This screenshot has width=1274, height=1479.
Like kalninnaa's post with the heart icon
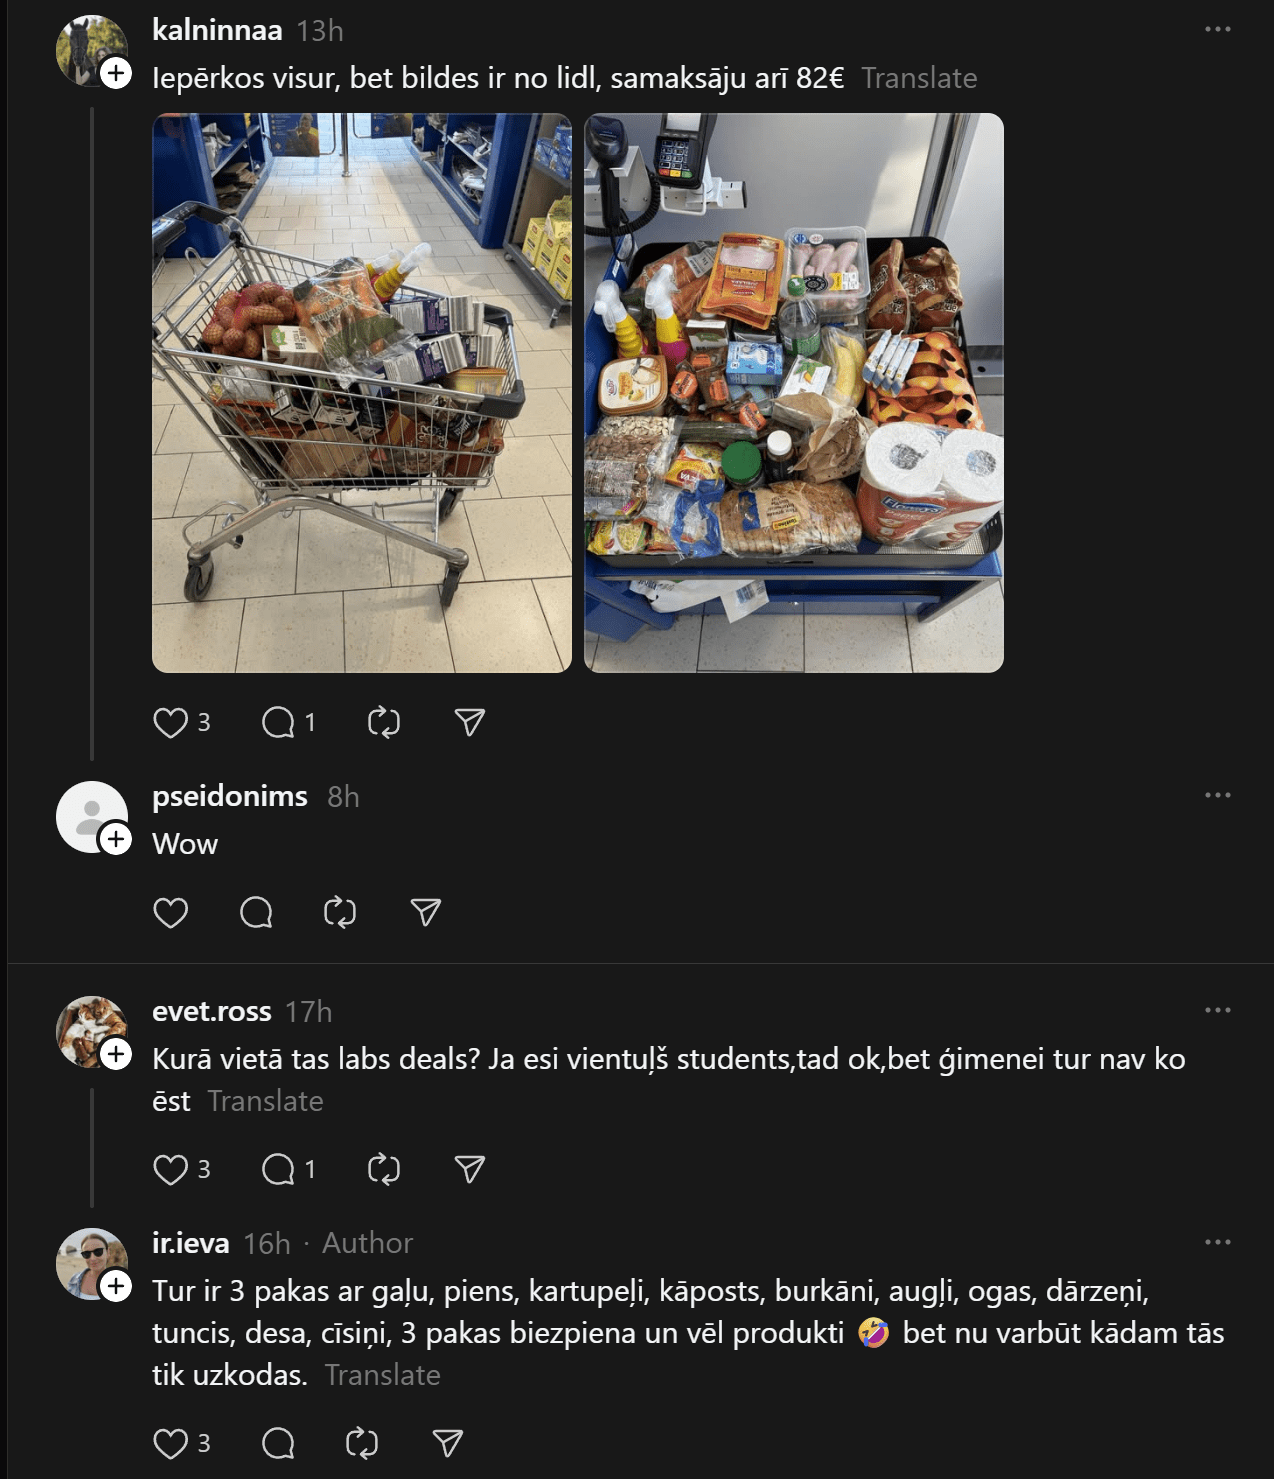tap(171, 722)
